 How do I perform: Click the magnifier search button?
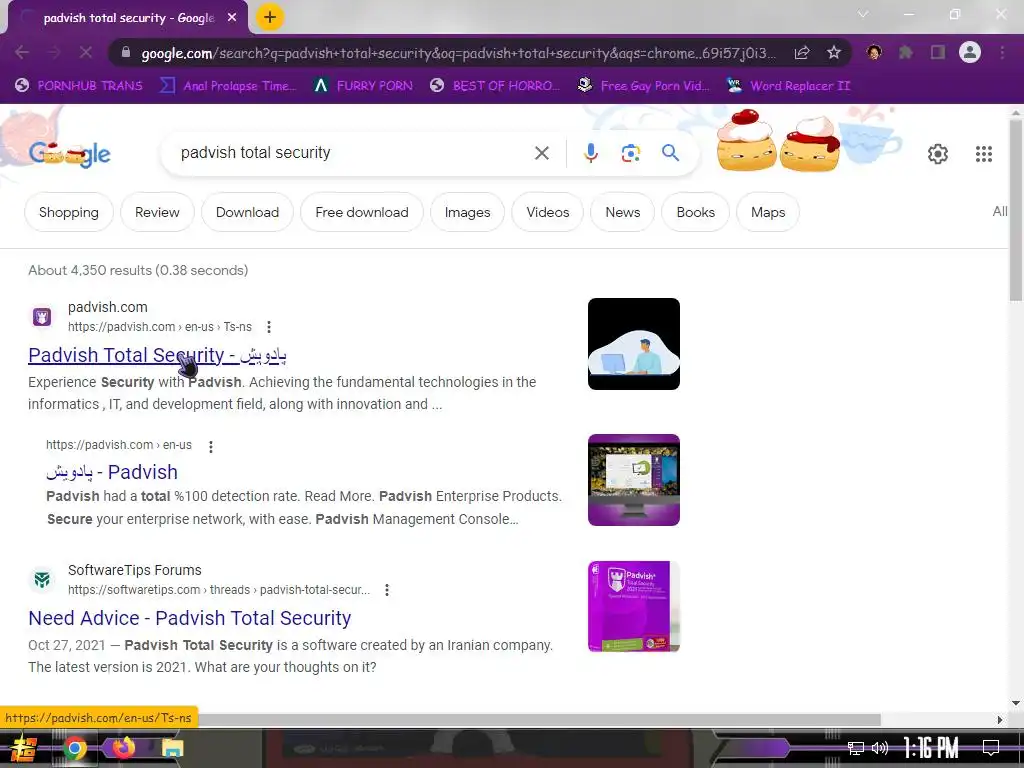pyautogui.click(x=670, y=153)
